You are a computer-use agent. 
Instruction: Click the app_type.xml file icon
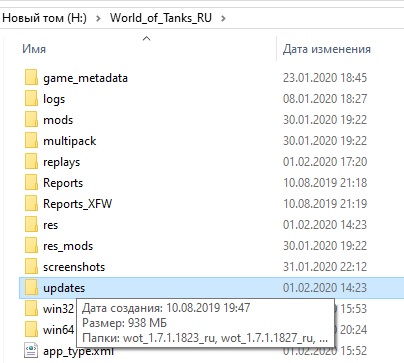[31, 350]
